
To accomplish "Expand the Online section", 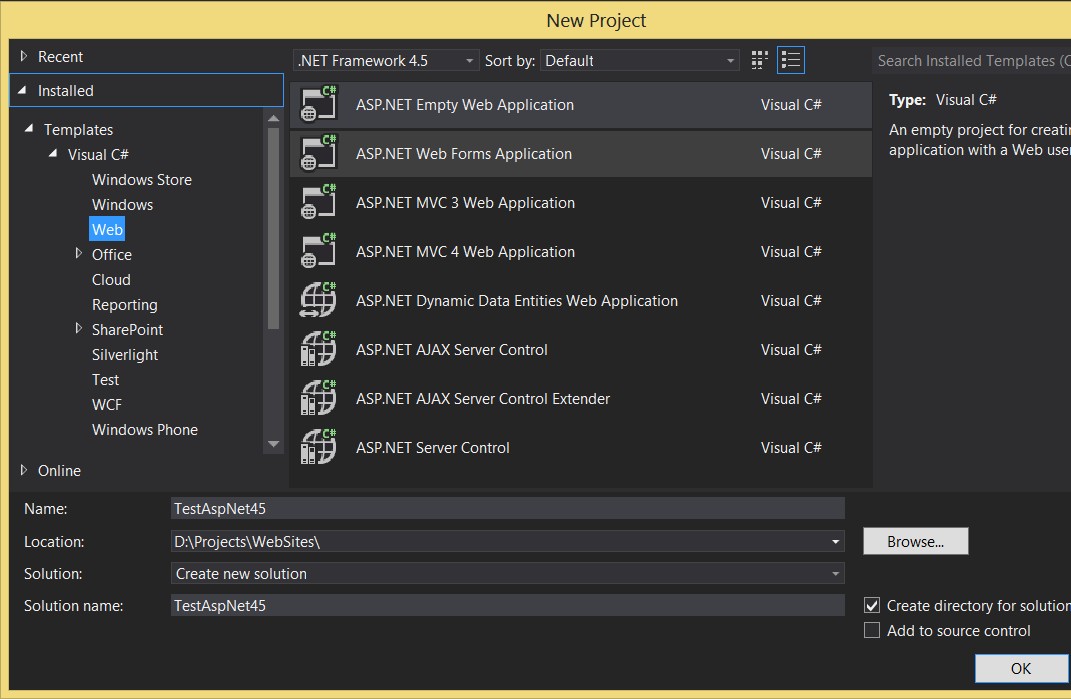I will tap(24, 470).
